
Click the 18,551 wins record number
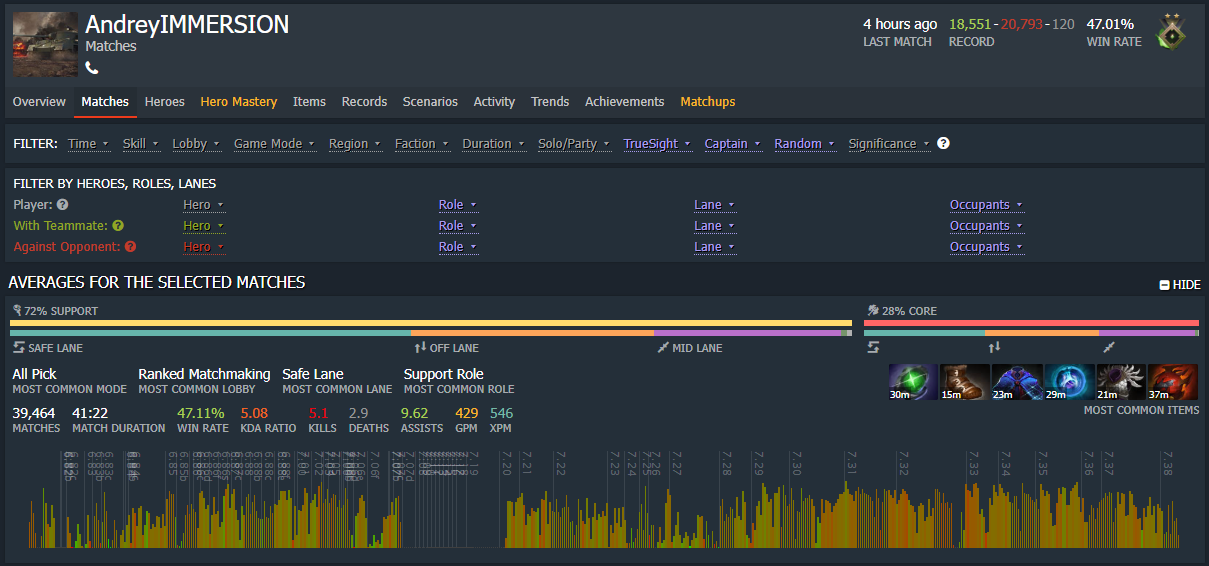click(971, 24)
